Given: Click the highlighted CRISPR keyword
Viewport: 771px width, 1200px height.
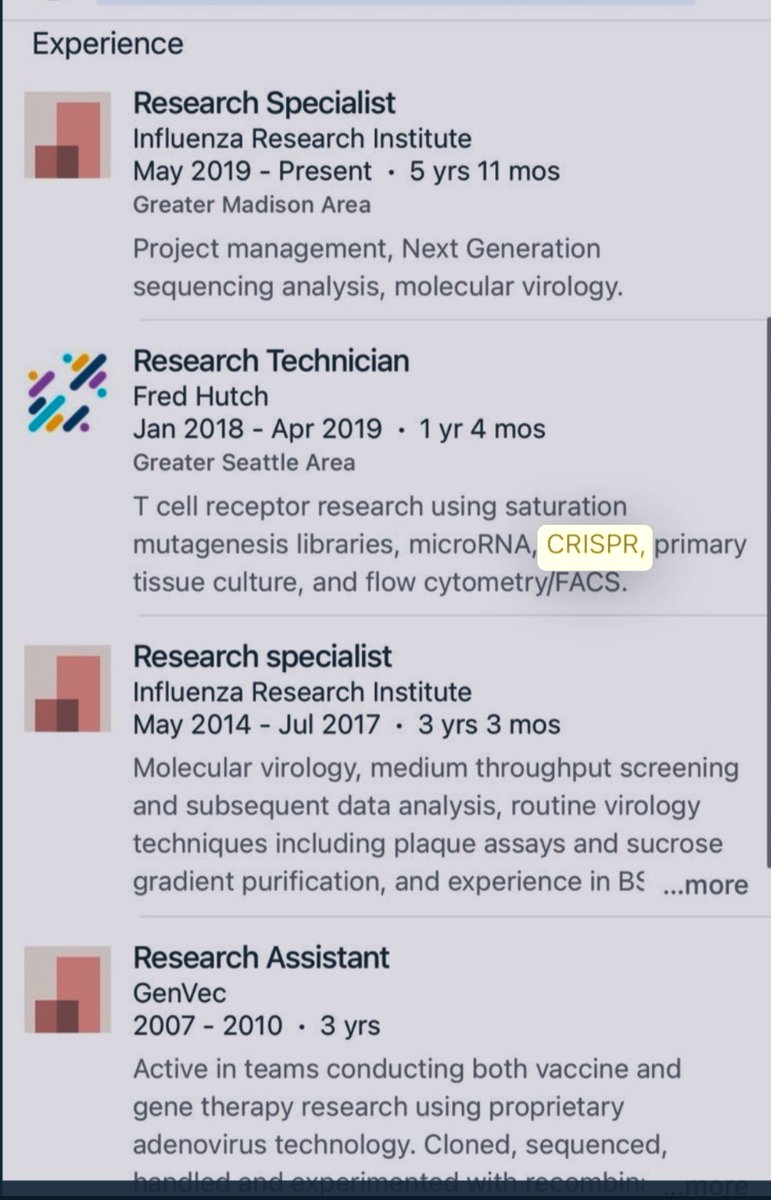Looking at the screenshot, I should [595, 546].
